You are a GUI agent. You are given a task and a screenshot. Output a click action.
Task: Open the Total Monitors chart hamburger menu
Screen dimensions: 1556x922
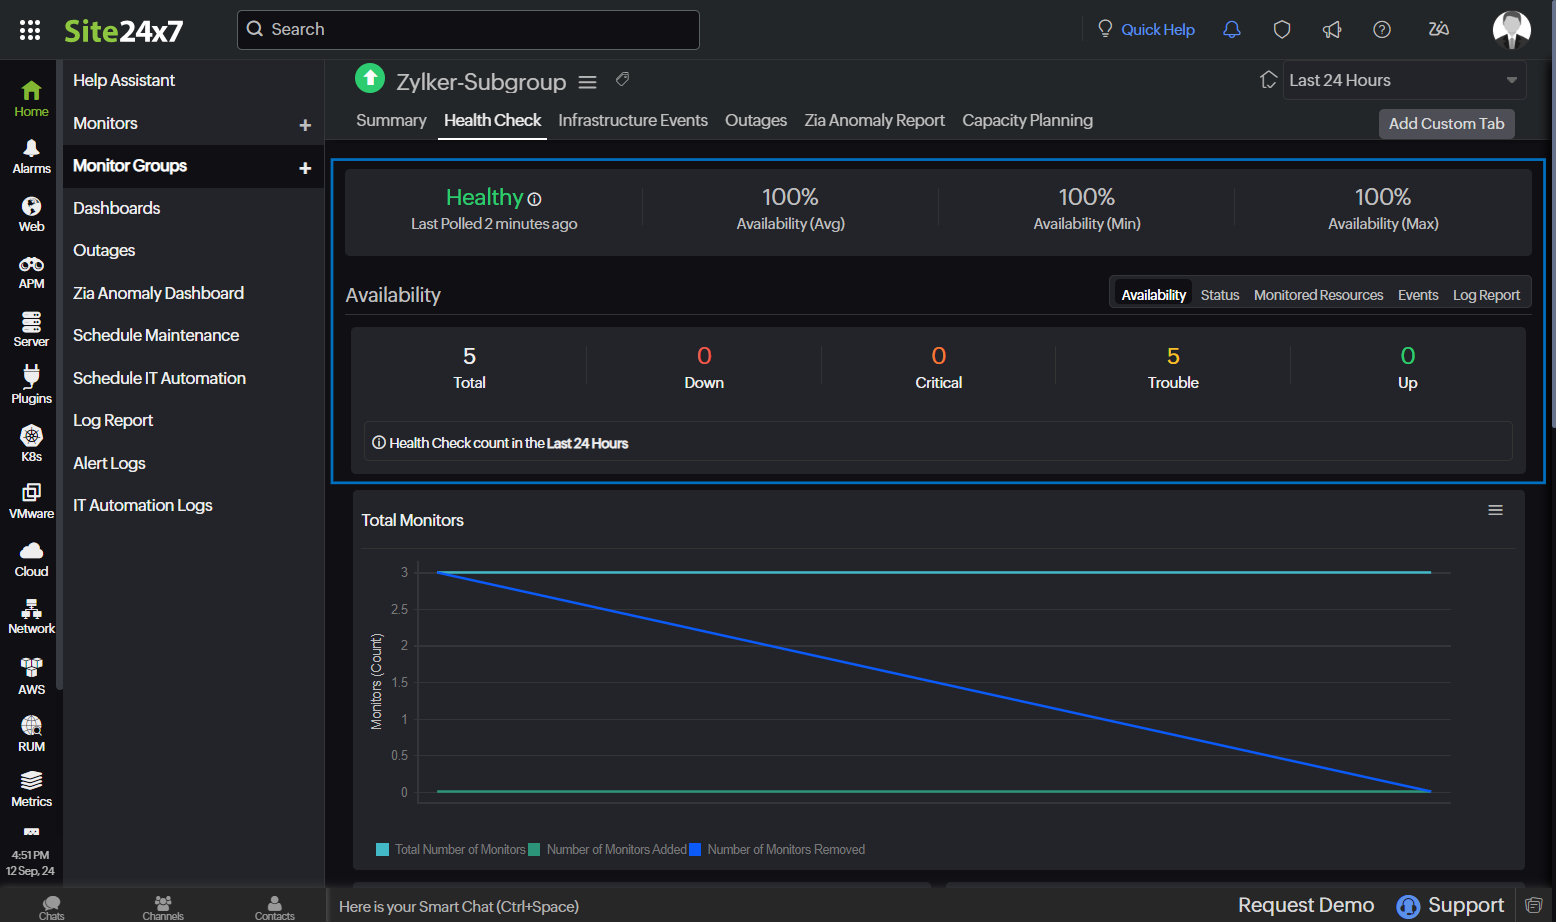click(x=1495, y=510)
